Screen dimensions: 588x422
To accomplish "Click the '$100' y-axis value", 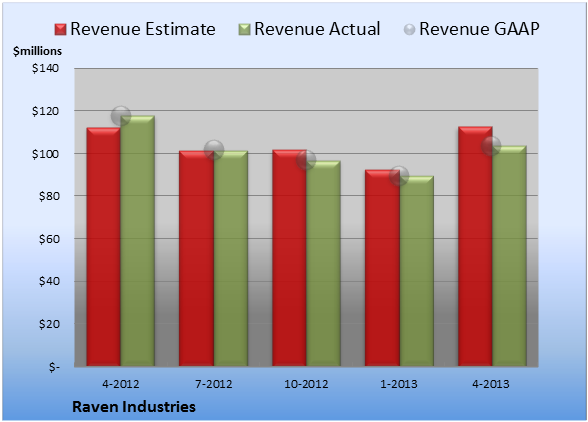I will [45, 154].
